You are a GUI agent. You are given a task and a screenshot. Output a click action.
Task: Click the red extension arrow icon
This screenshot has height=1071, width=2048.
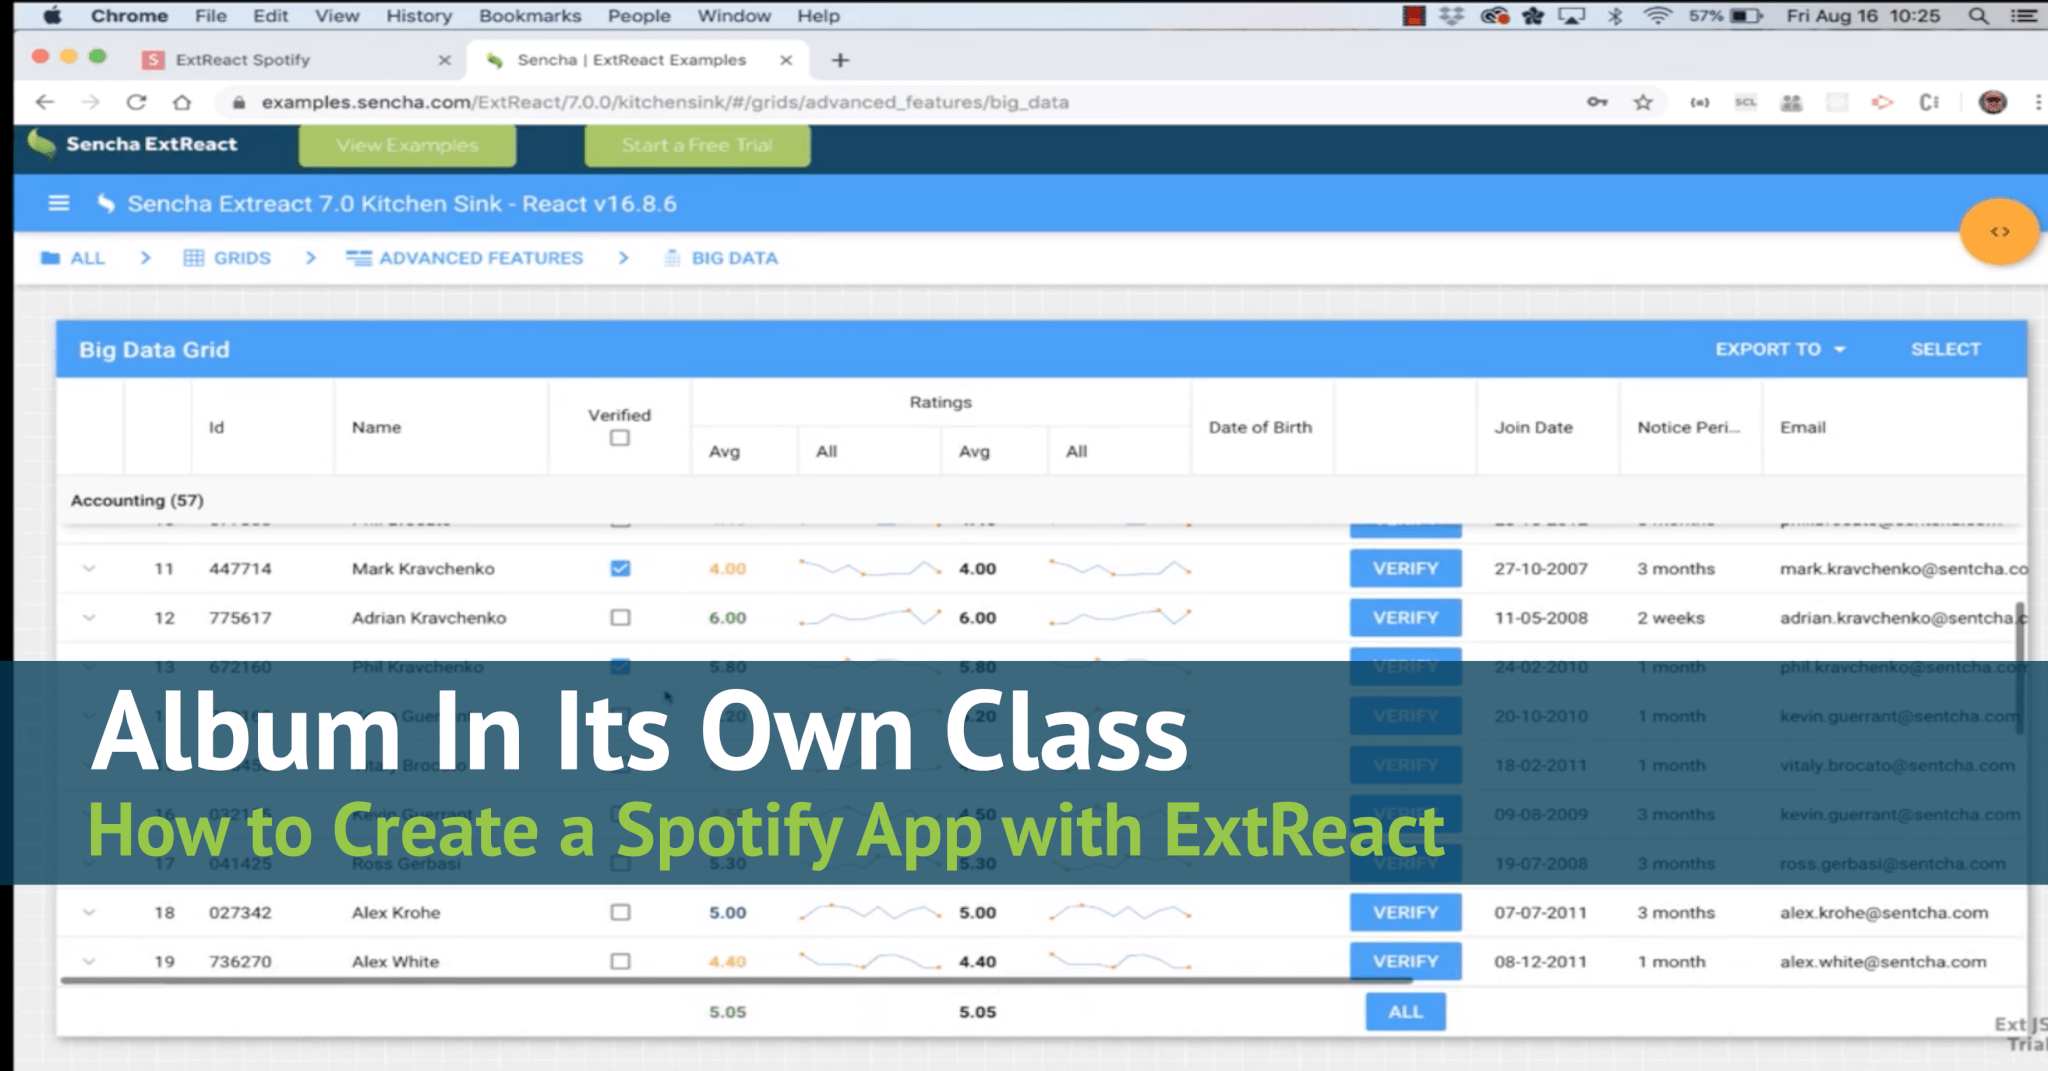(1882, 102)
